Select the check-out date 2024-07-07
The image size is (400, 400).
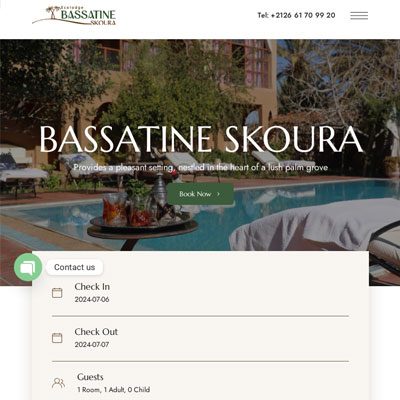point(92,344)
